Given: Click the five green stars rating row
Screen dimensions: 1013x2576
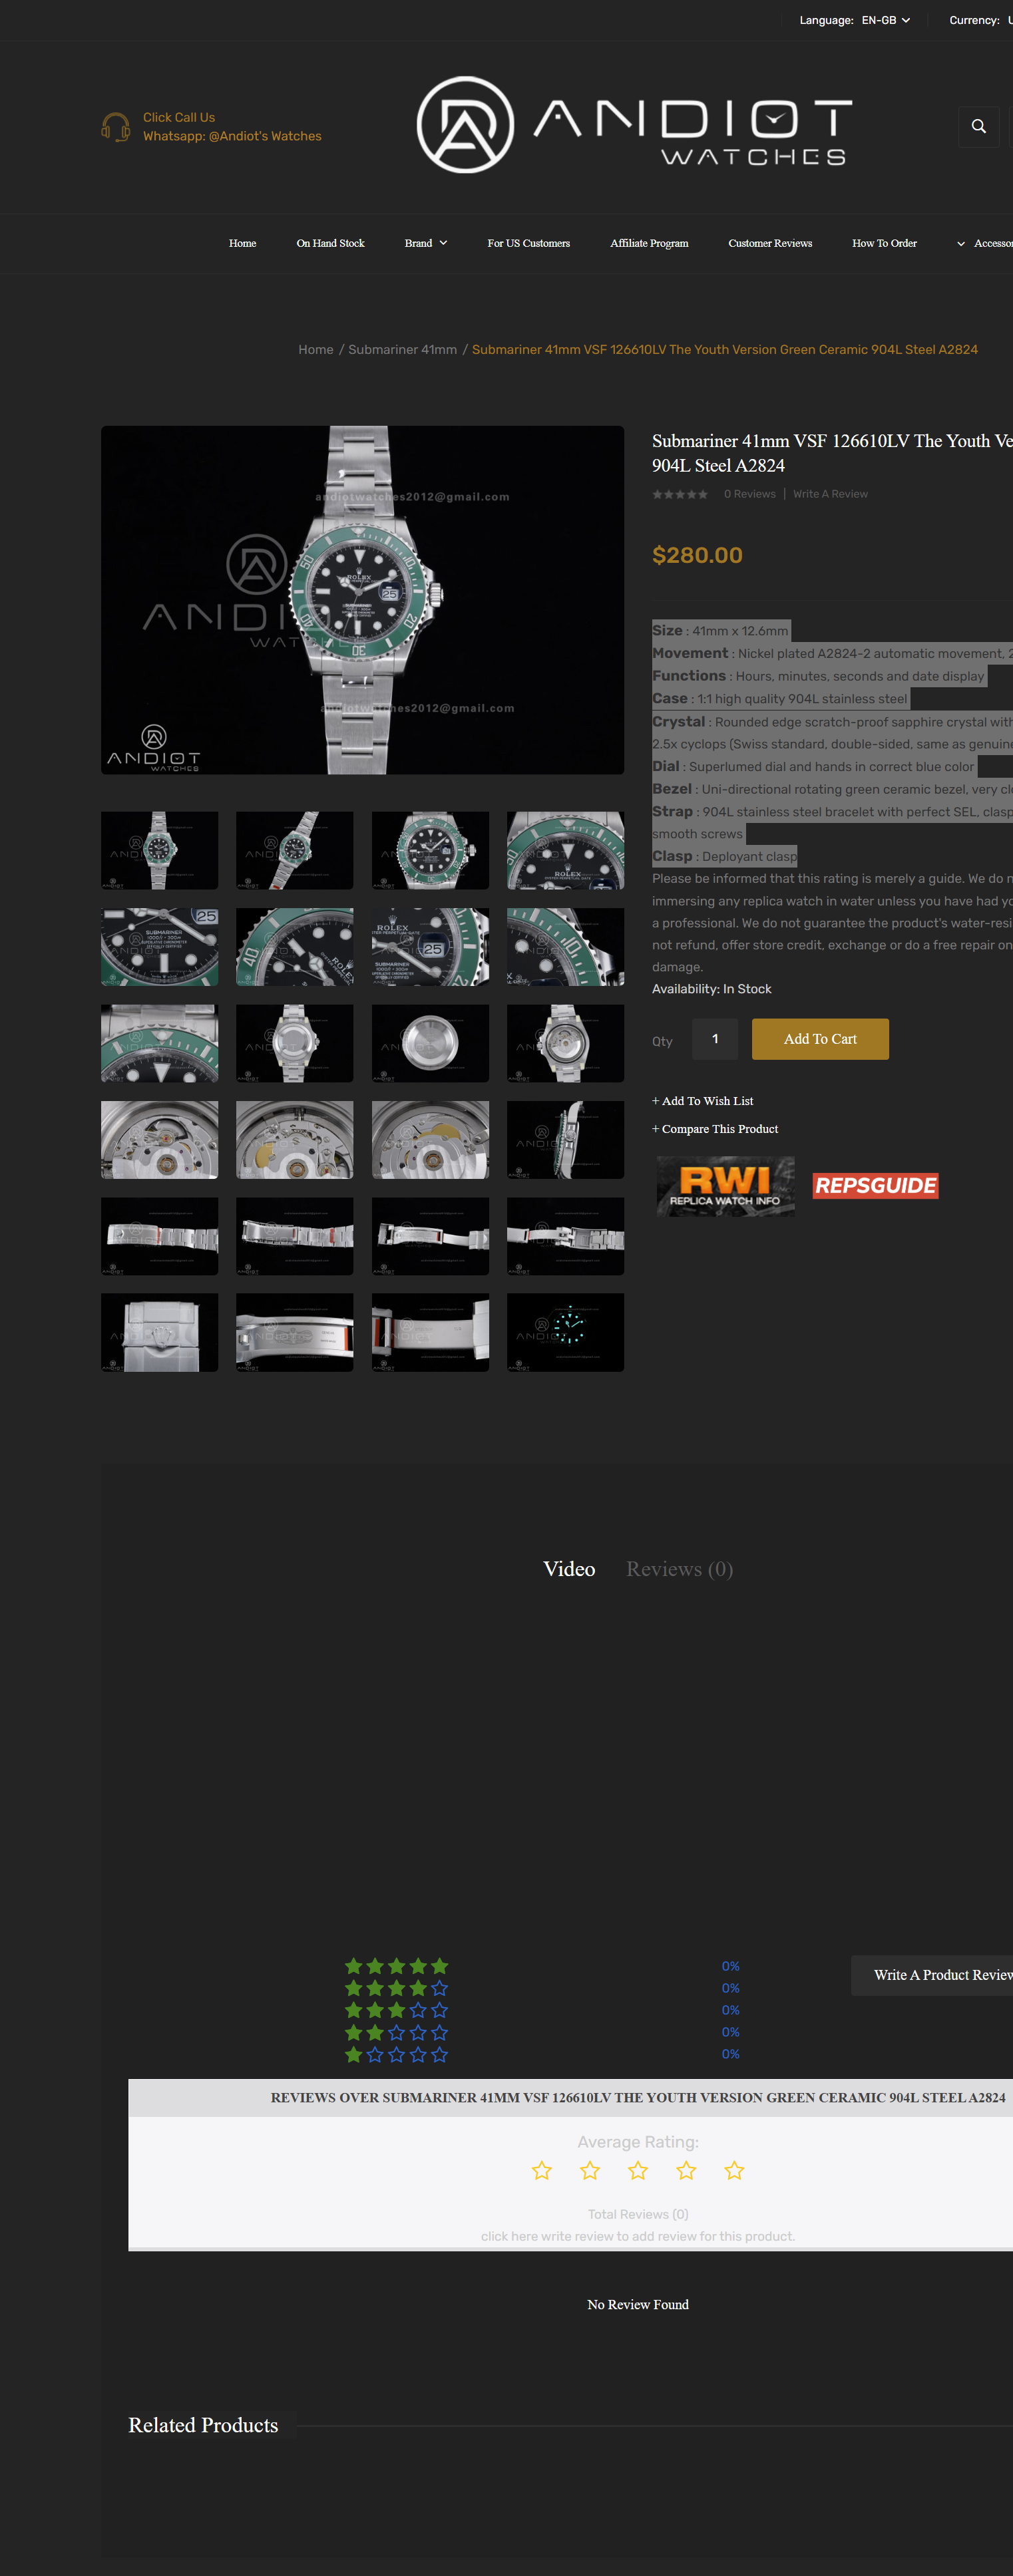Looking at the screenshot, I should pyautogui.click(x=396, y=1966).
